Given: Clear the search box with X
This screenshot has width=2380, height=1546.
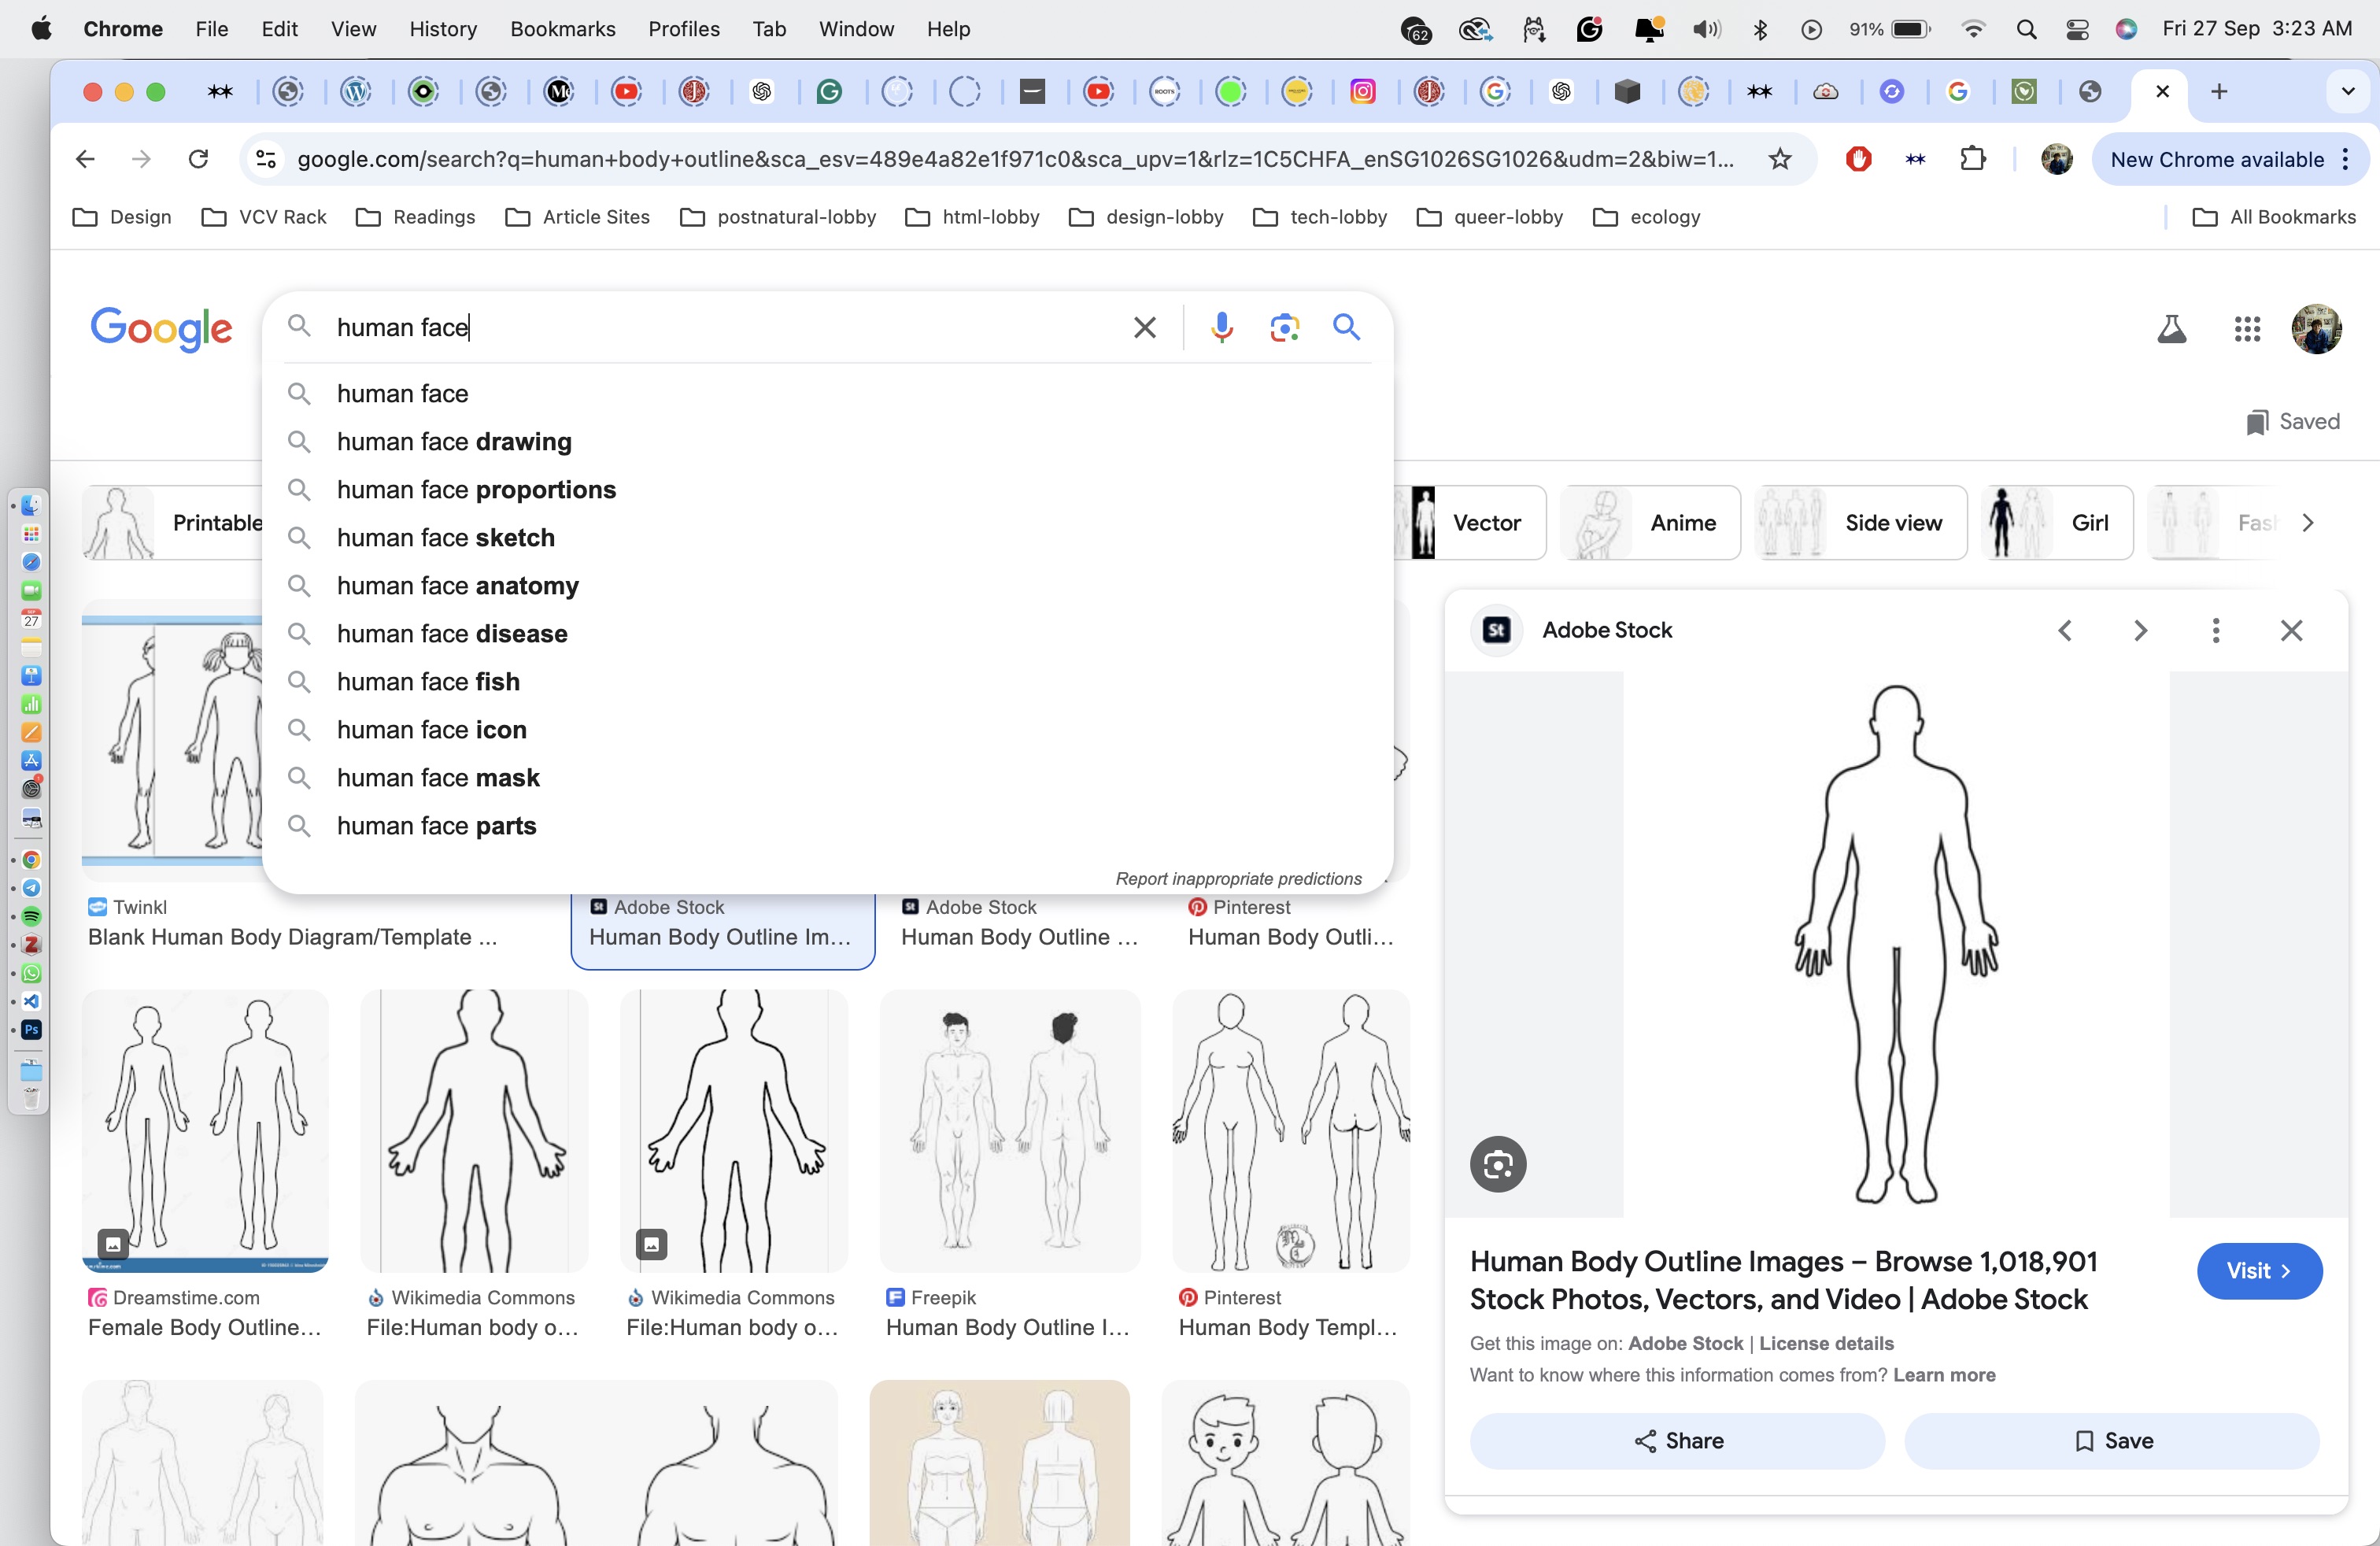Looking at the screenshot, I should click(x=1145, y=327).
